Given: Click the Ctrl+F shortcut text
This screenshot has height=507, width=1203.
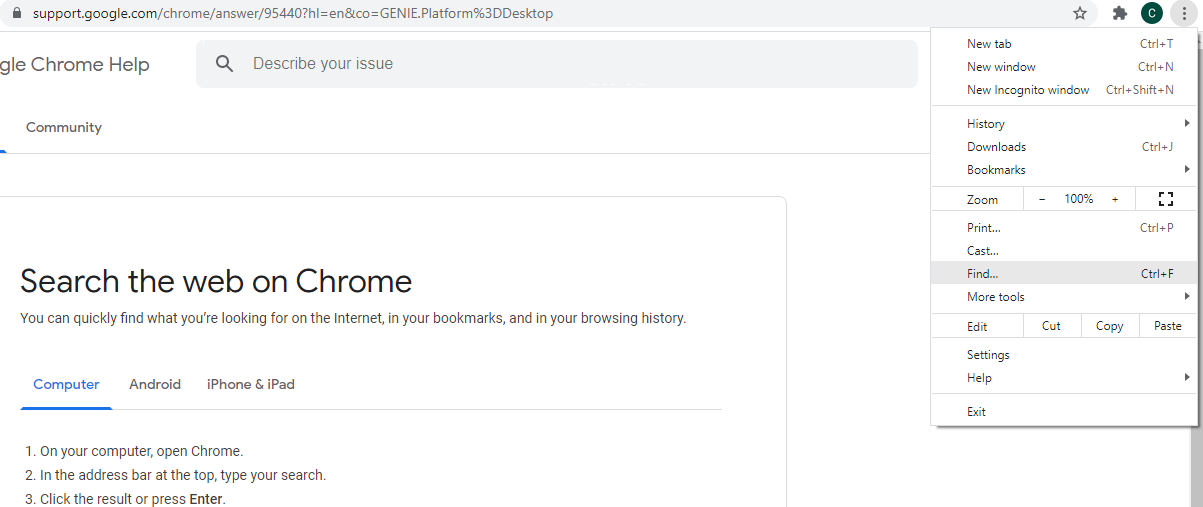Looking at the screenshot, I should click(x=1157, y=274).
